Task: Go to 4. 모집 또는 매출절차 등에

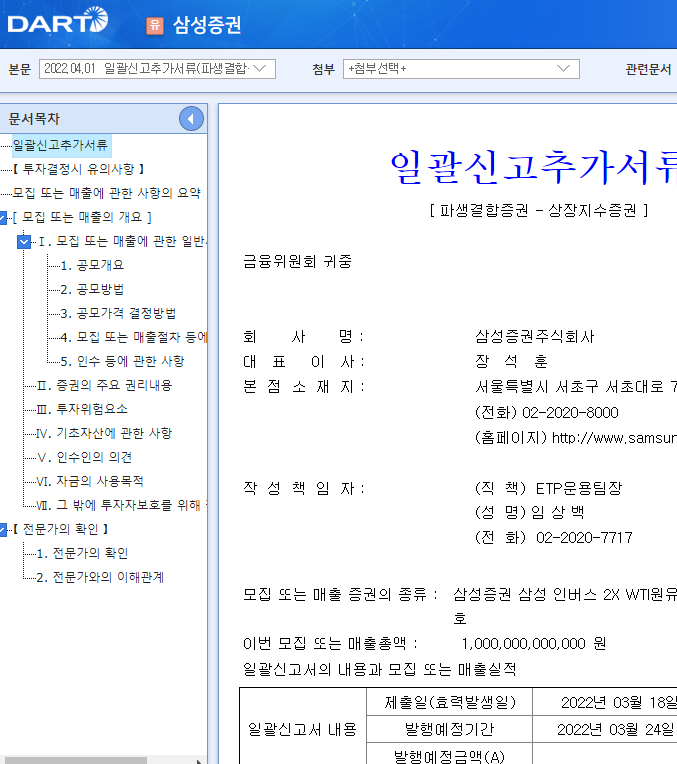Action: click(134, 337)
